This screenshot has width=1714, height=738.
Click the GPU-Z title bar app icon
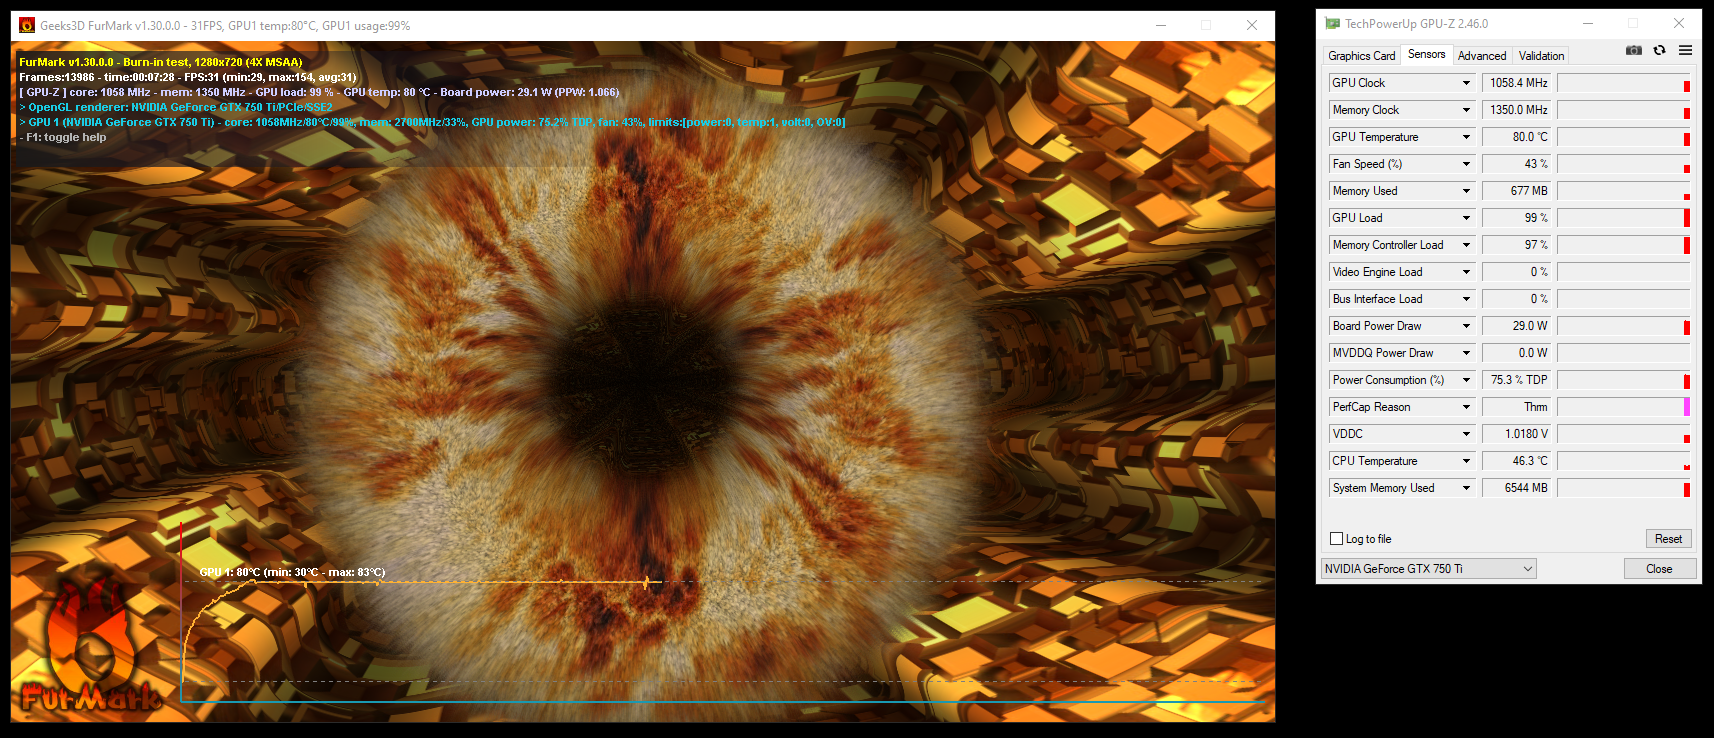coord(1332,23)
